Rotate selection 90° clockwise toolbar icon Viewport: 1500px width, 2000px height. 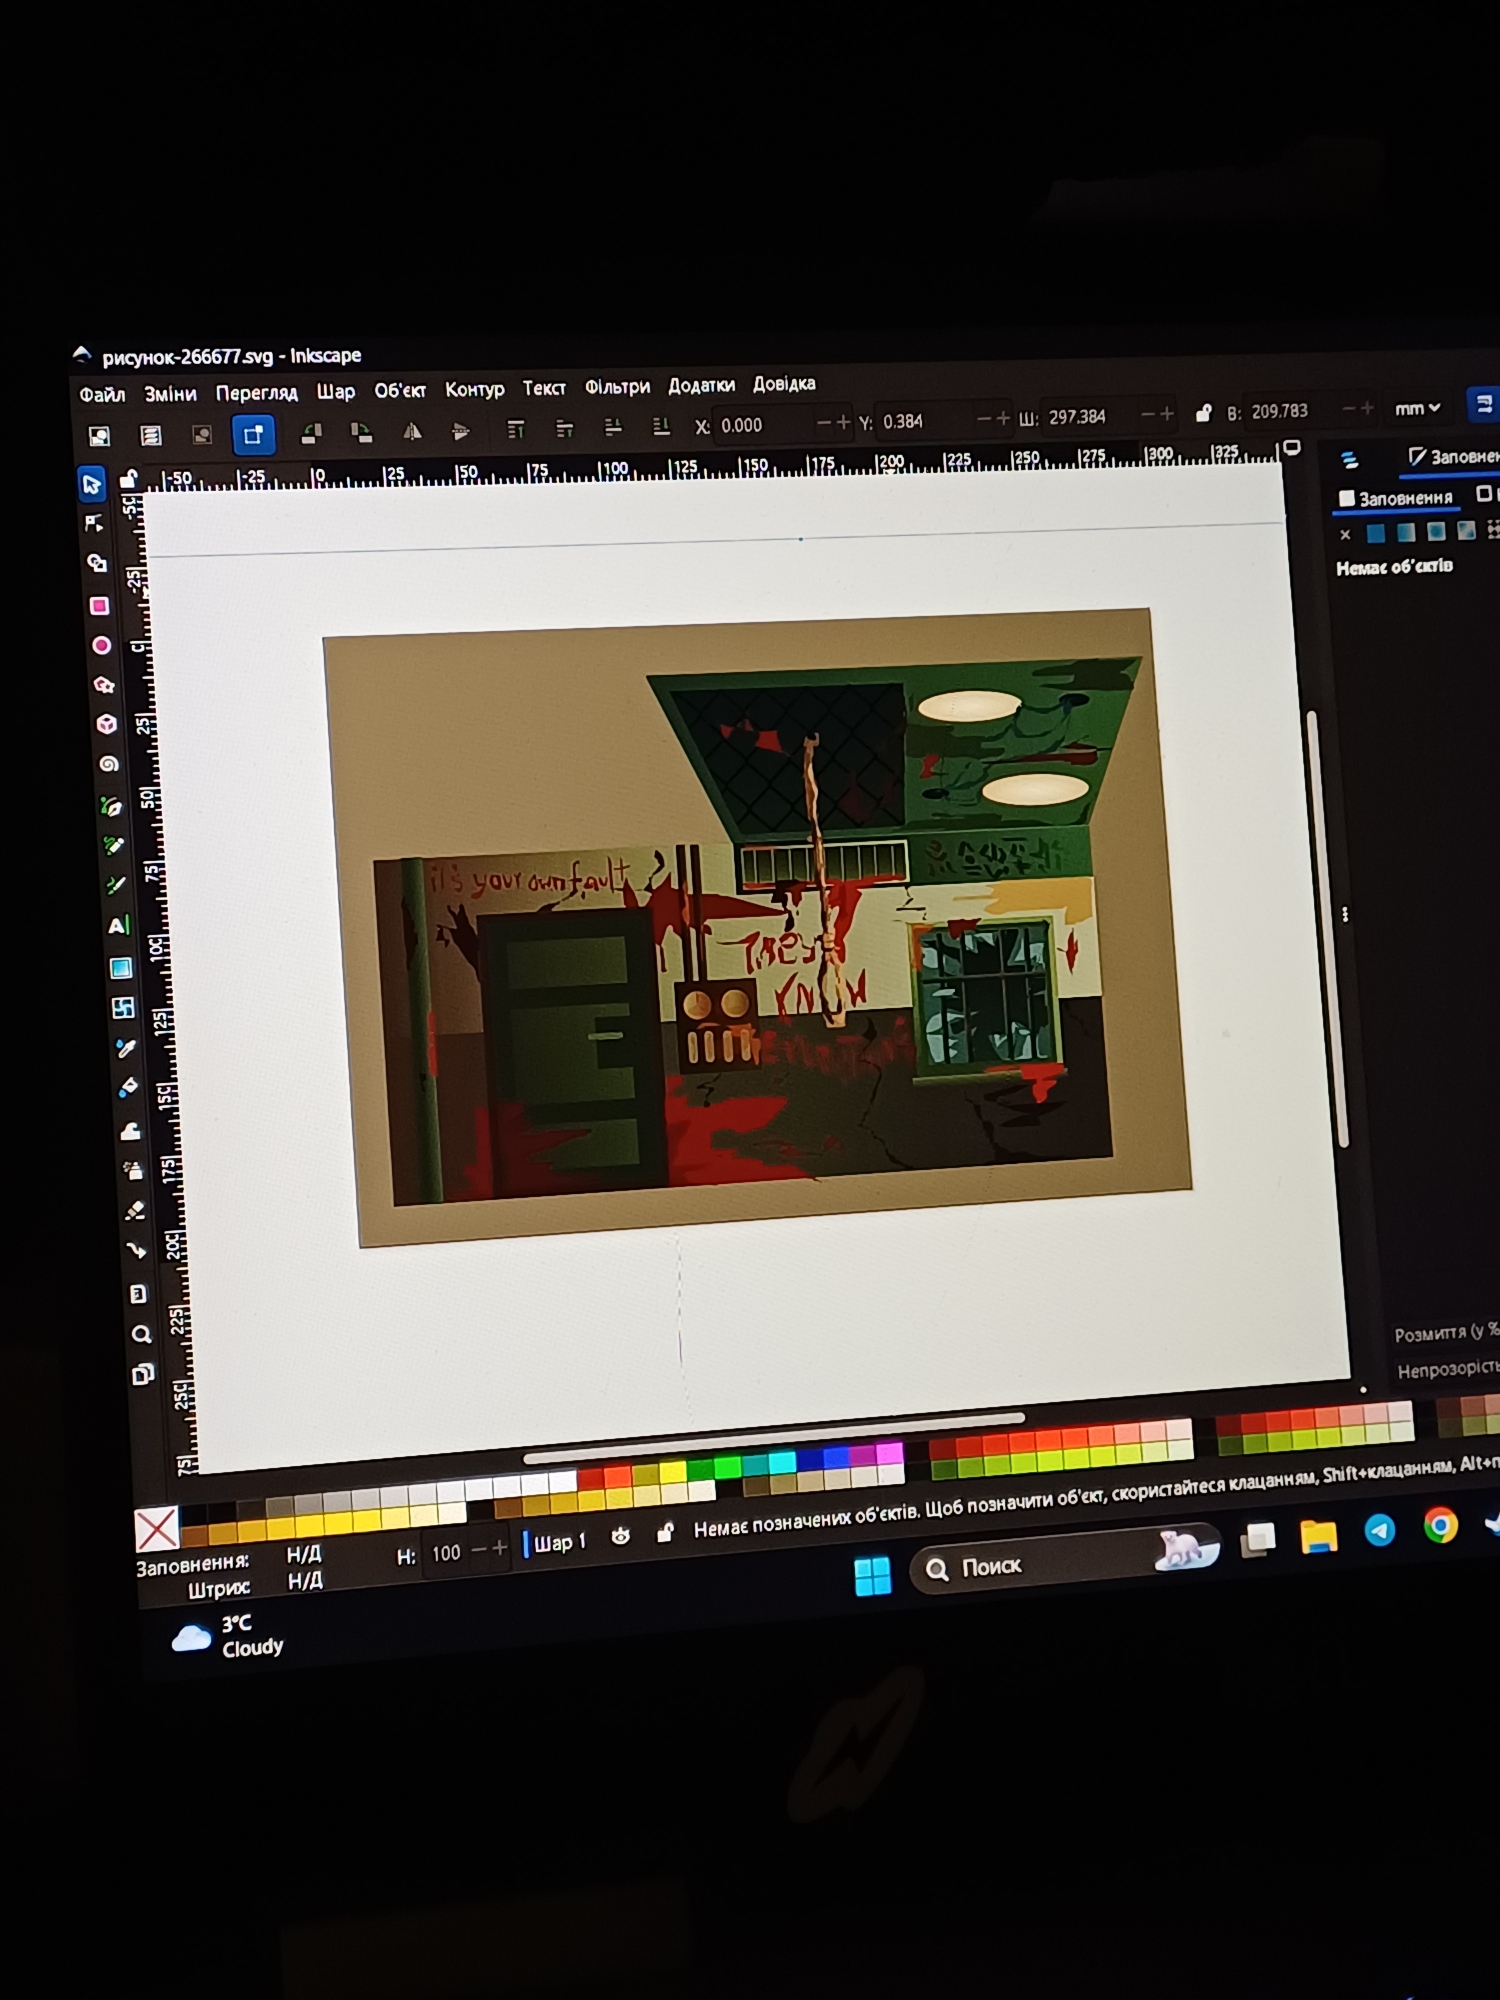click(361, 433)
